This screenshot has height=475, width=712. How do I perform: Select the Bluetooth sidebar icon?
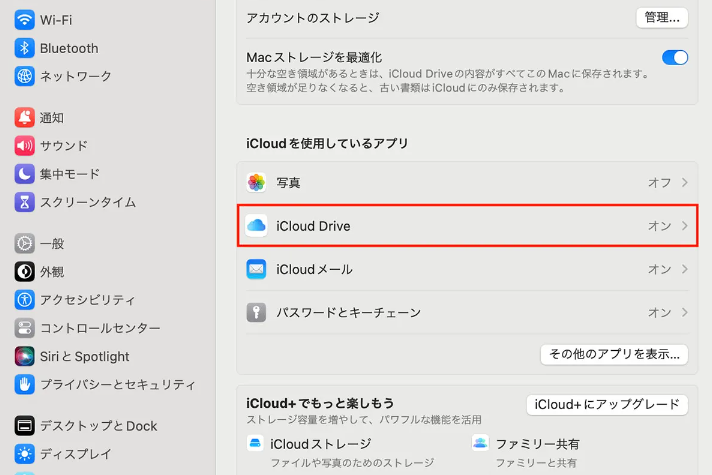coord(24,48)
